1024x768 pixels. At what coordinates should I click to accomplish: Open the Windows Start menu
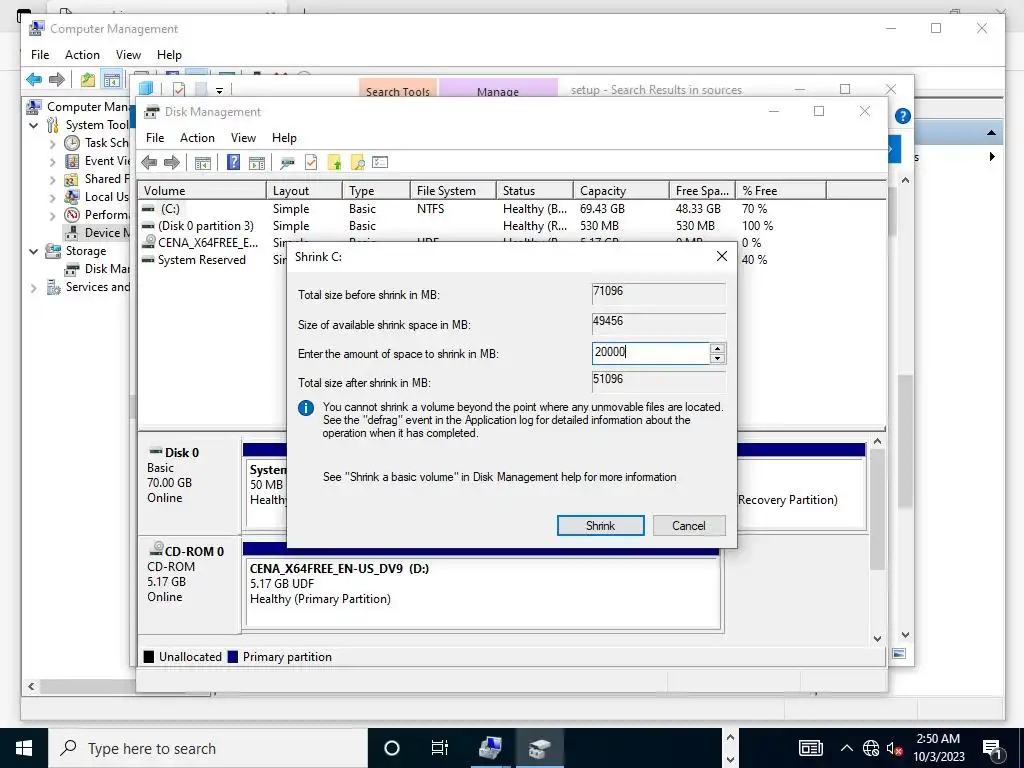click(24, 748)
